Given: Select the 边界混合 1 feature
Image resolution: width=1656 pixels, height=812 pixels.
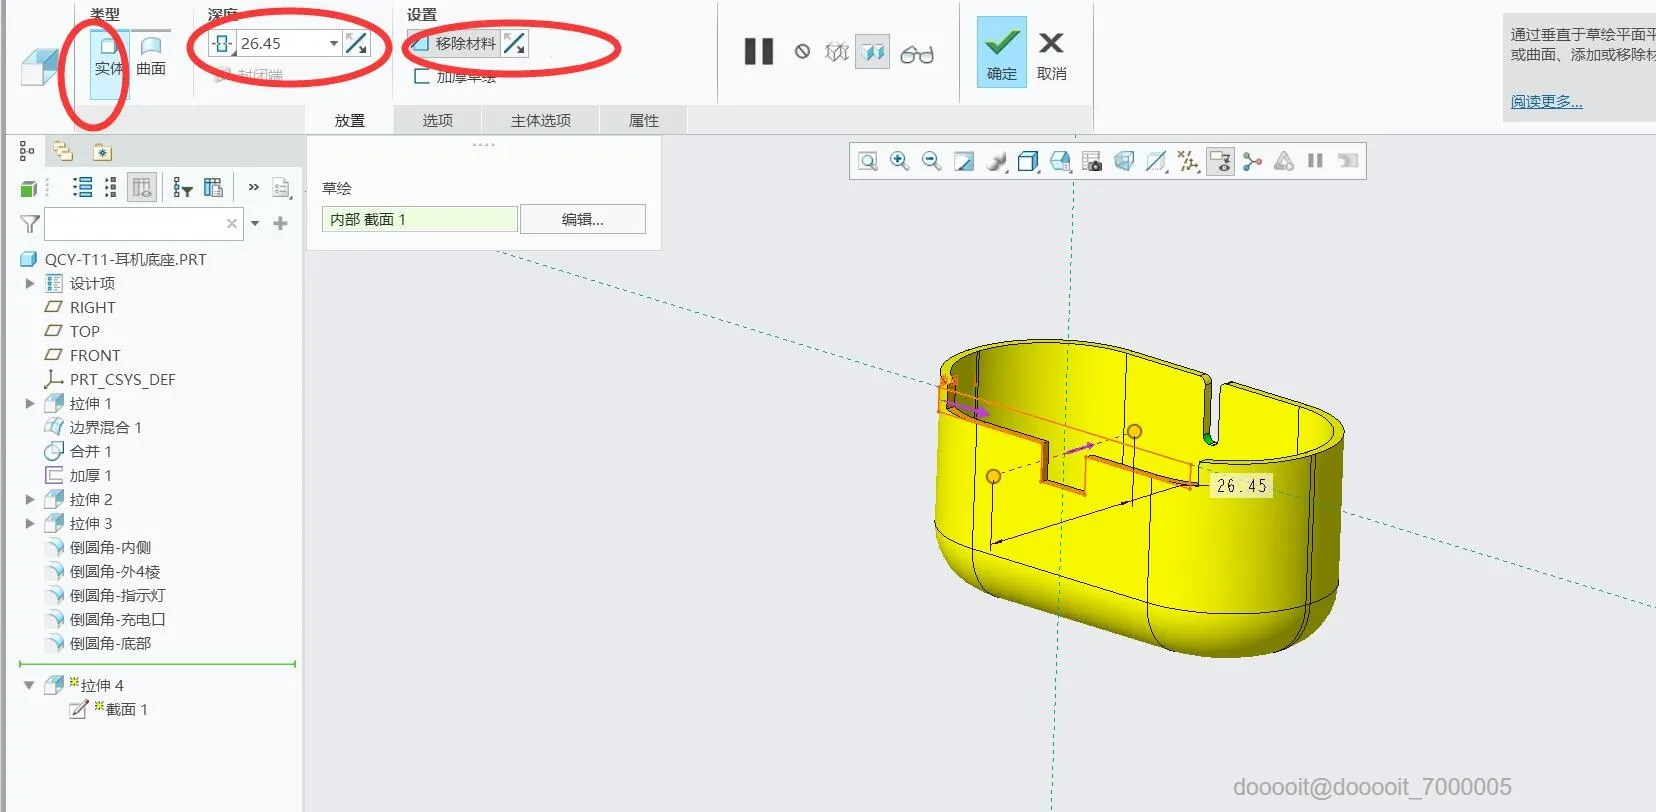Looking at the screenshot, I should tap(105, 427).
